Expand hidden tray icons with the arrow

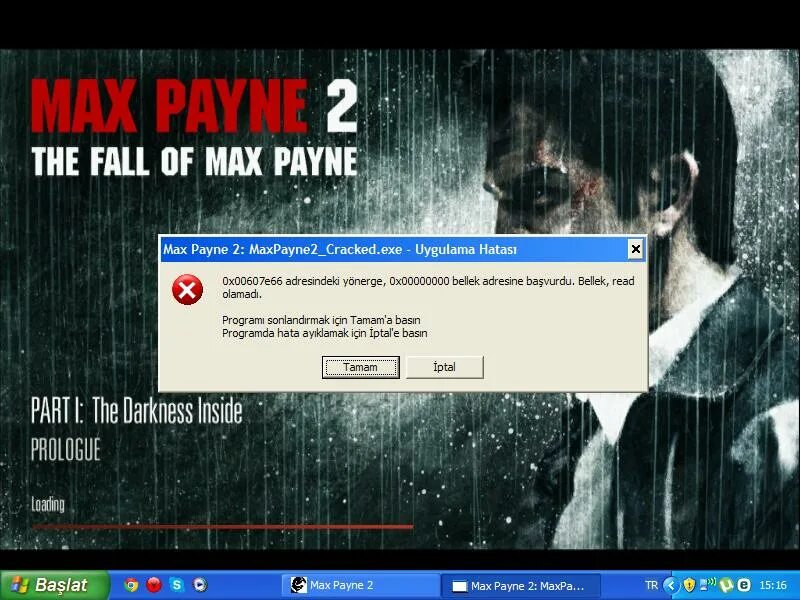click(x=671, y=585)
